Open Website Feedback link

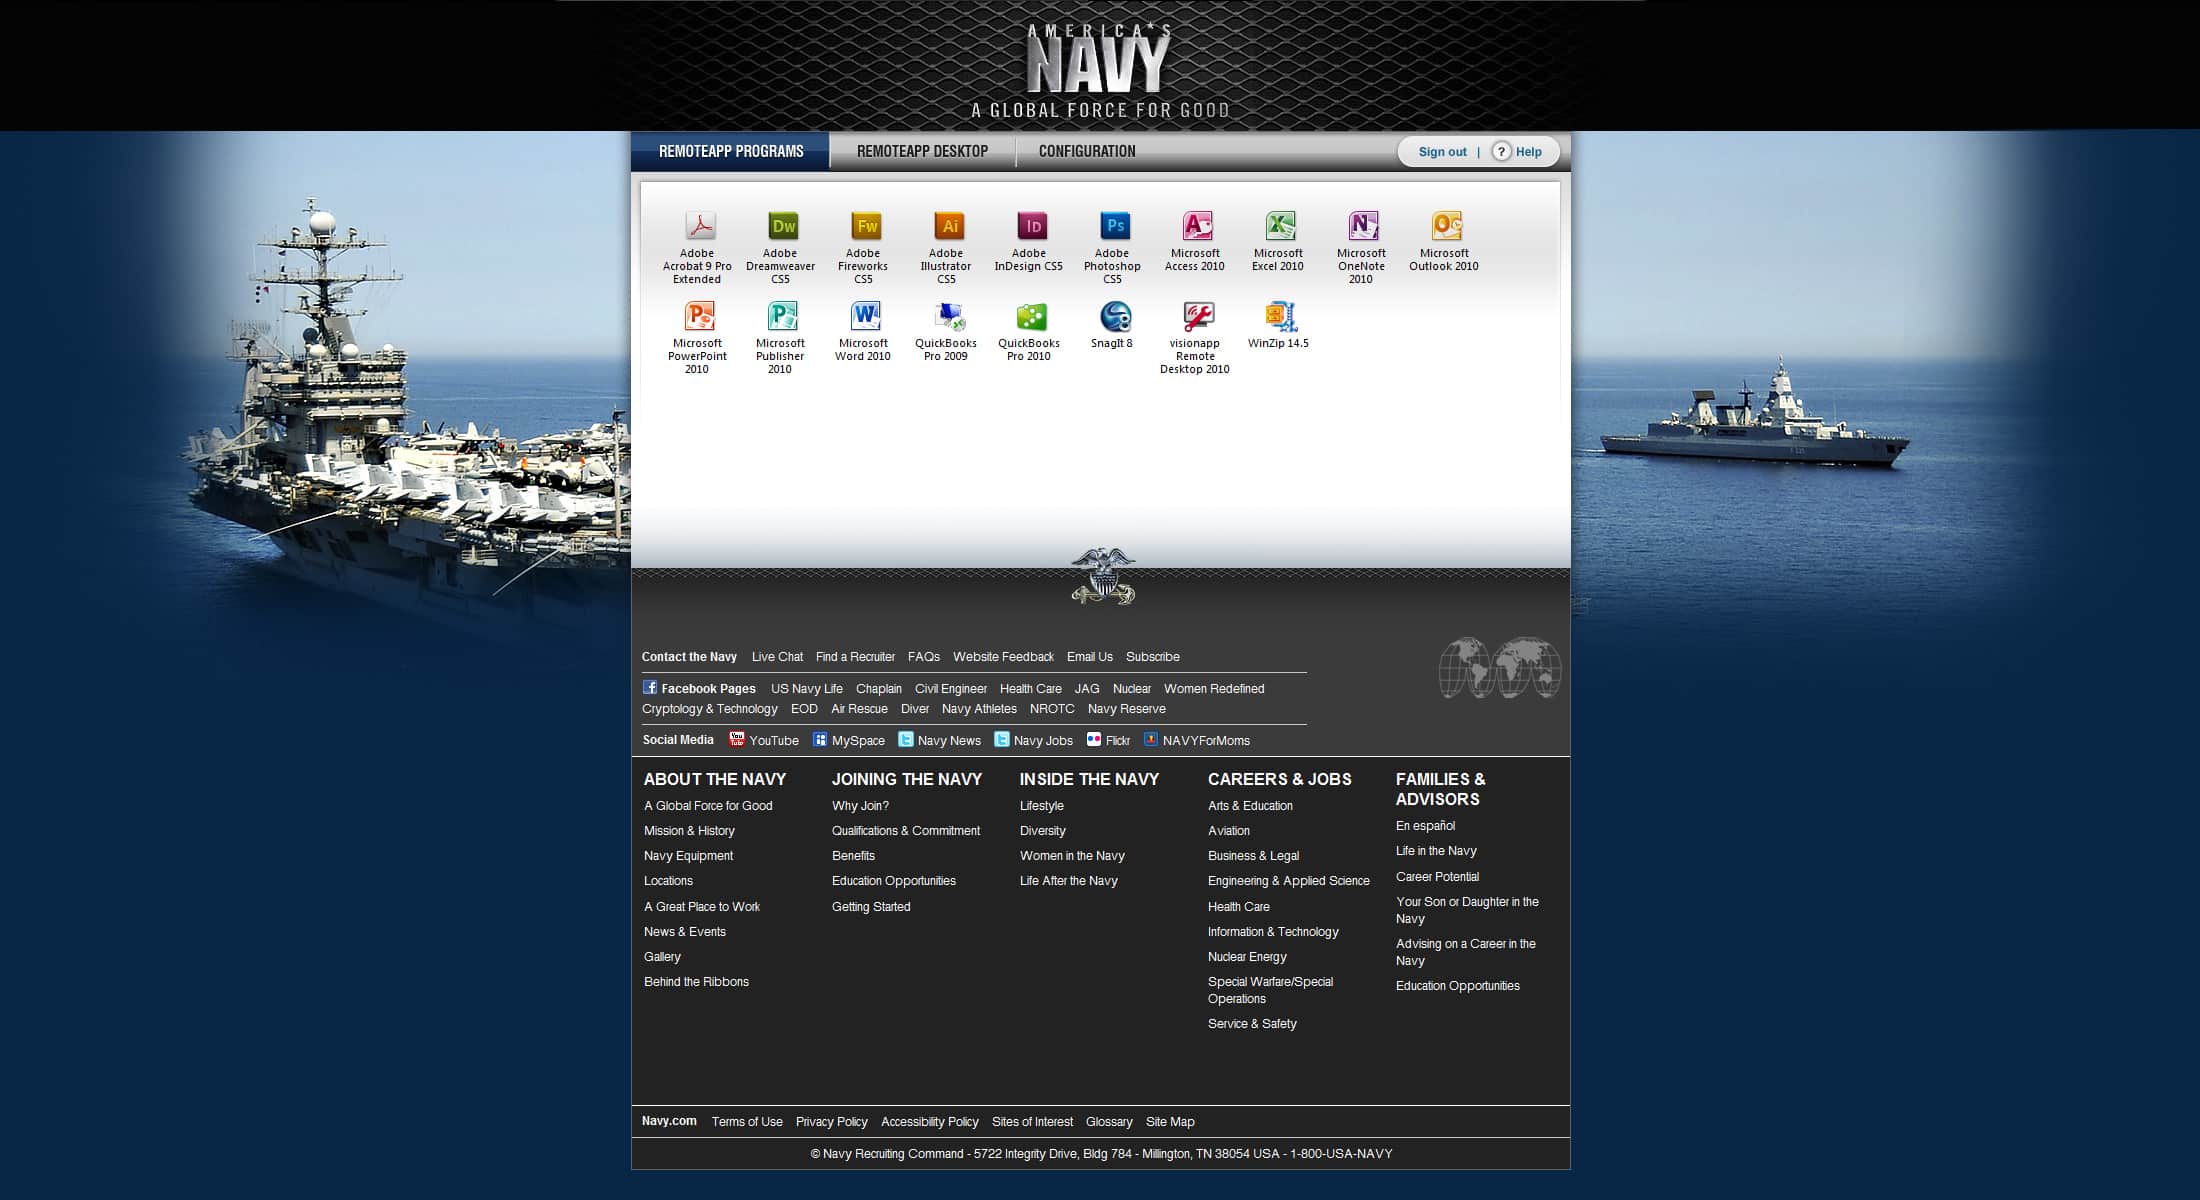[1003, 657]
